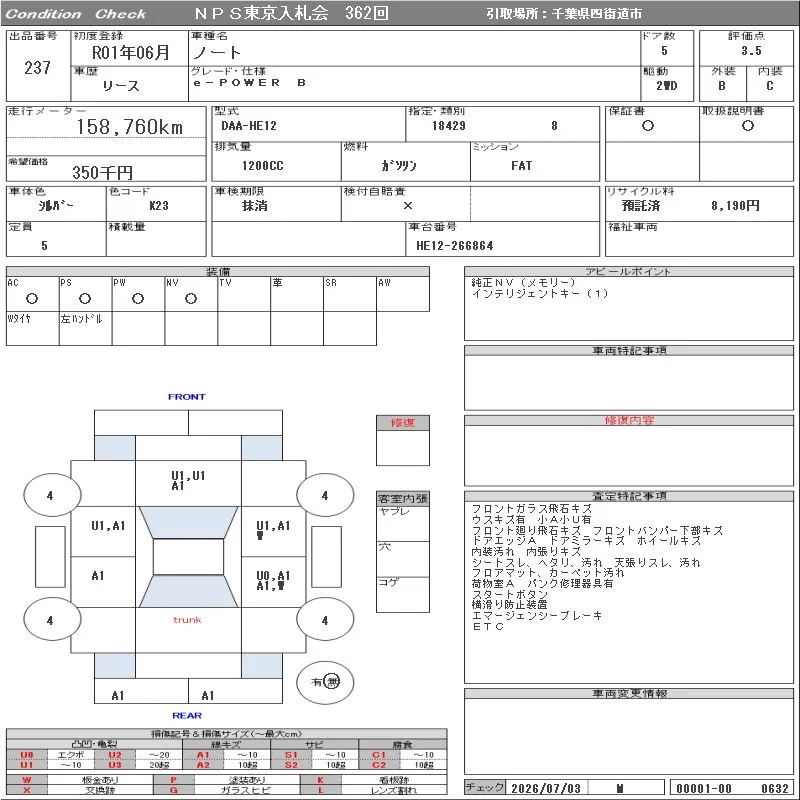Image resolution: width=800 pixels, height=800 pixels.
Task: Select the mileage '158,760km'
Action: coord(130,127)
